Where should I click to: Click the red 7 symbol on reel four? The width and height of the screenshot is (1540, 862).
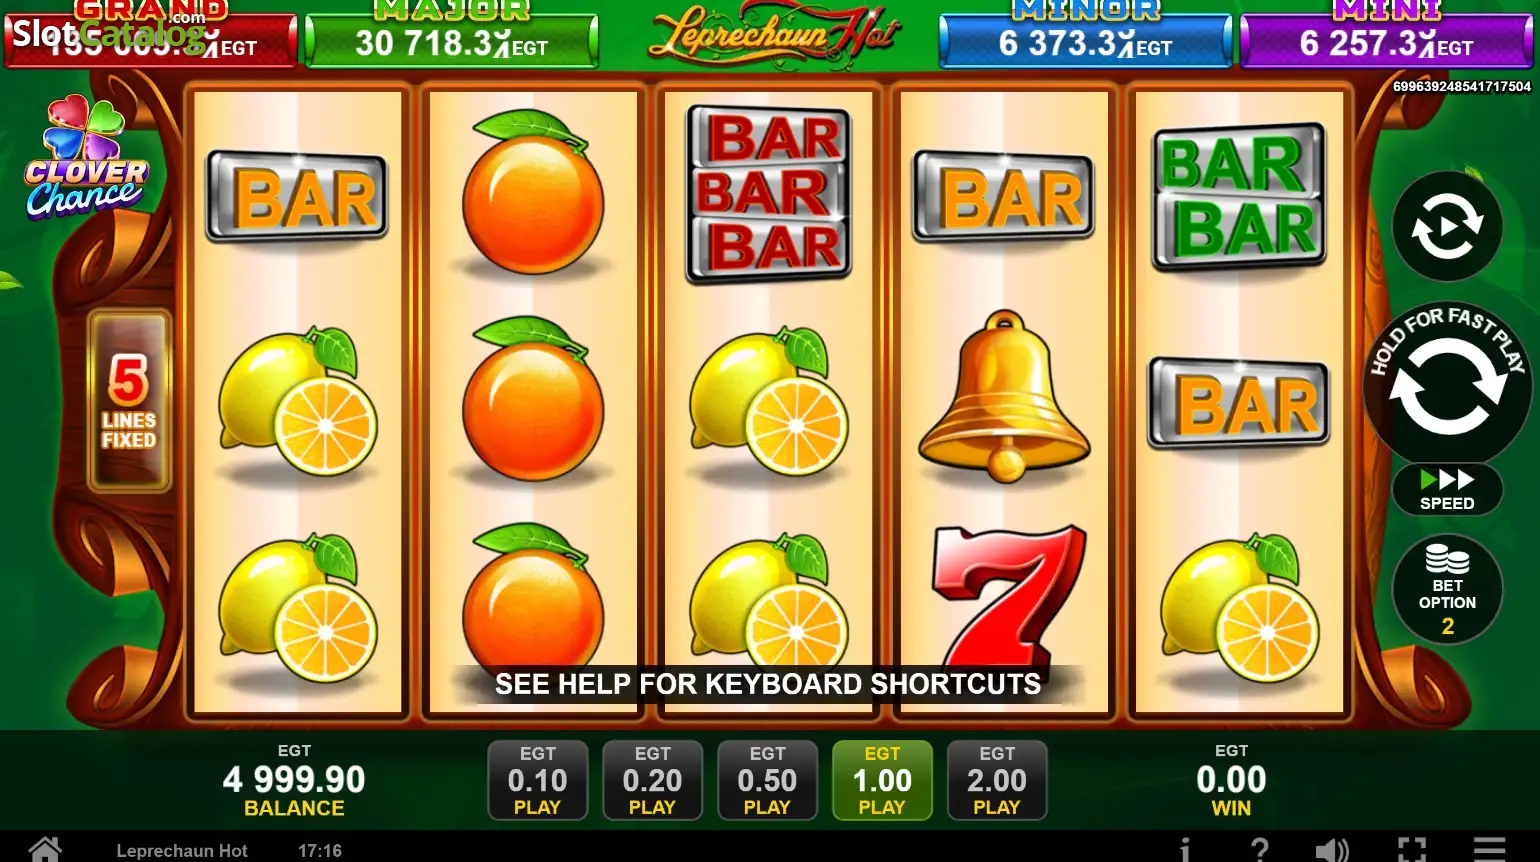[1005, 596]
